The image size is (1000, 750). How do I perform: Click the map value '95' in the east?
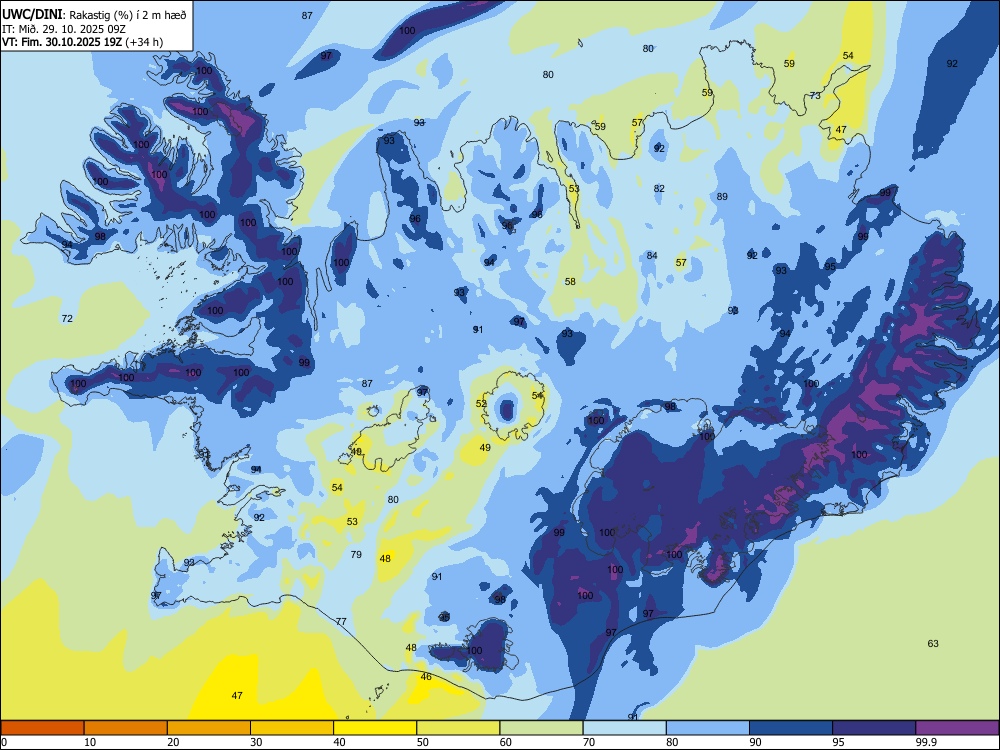tap(830, 267)
